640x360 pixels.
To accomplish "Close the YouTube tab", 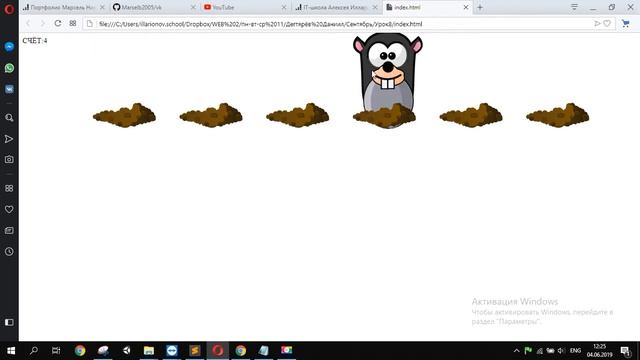I will (284, 7).
